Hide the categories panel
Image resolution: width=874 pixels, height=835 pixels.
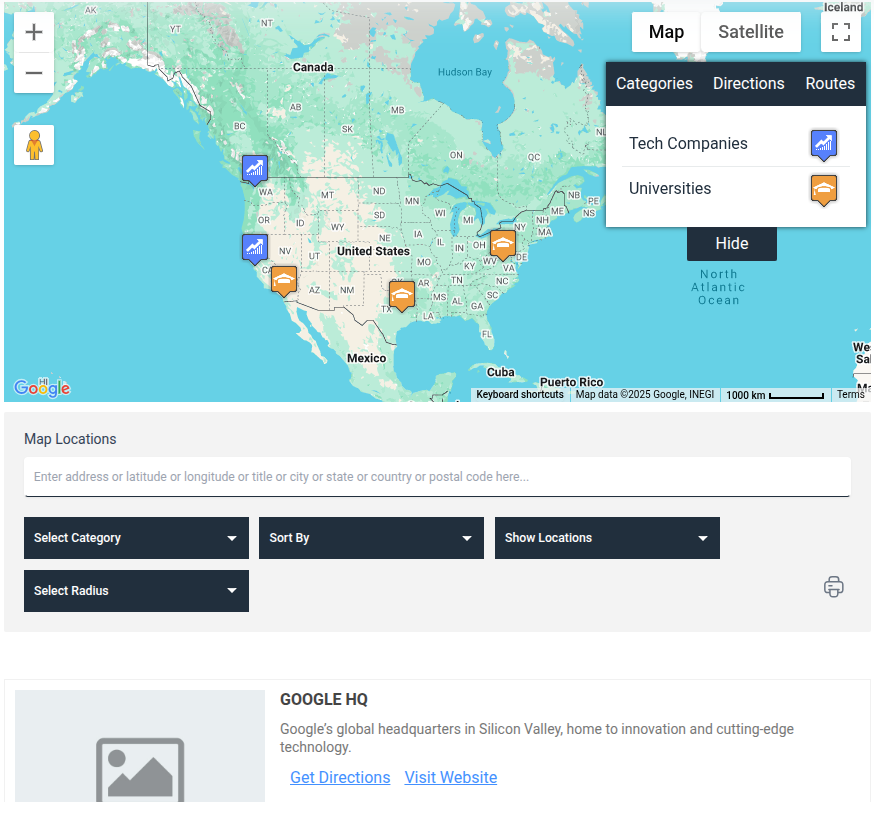click(732, 244)
